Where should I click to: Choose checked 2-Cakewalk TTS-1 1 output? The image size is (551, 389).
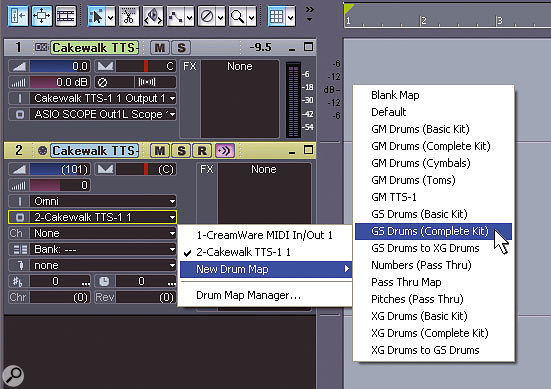coord(266,252)
